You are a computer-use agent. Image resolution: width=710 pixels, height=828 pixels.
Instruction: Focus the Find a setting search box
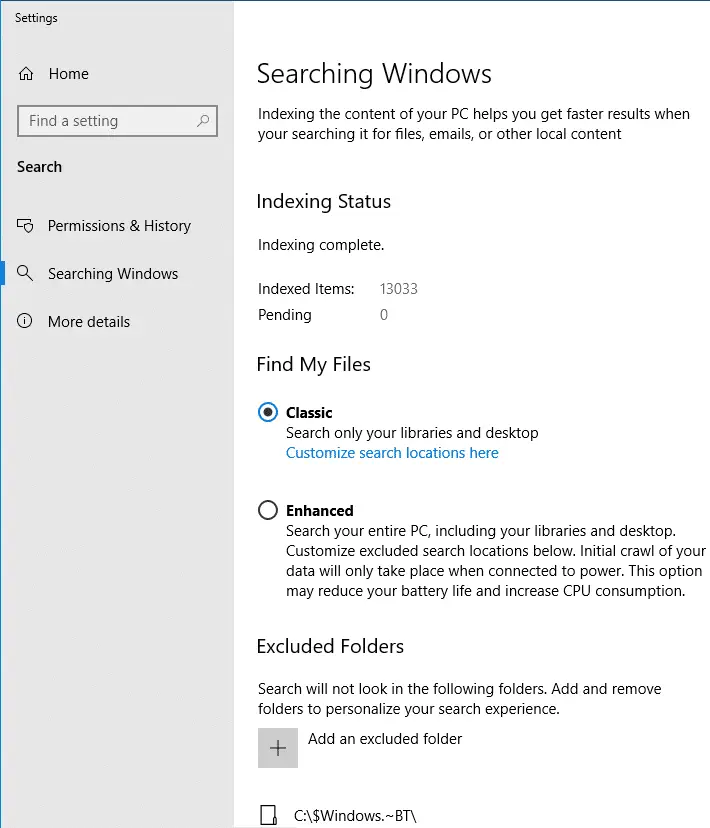coord(117,121)
